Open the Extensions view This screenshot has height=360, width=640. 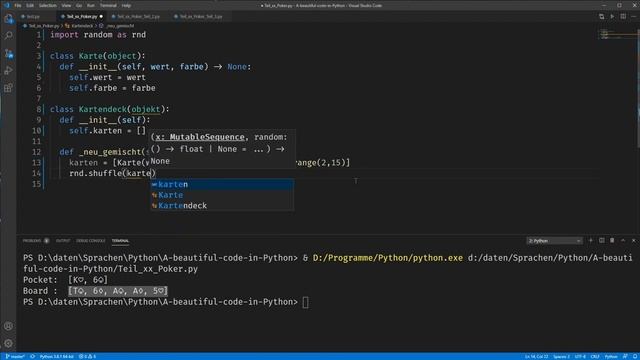coord(8,88)
